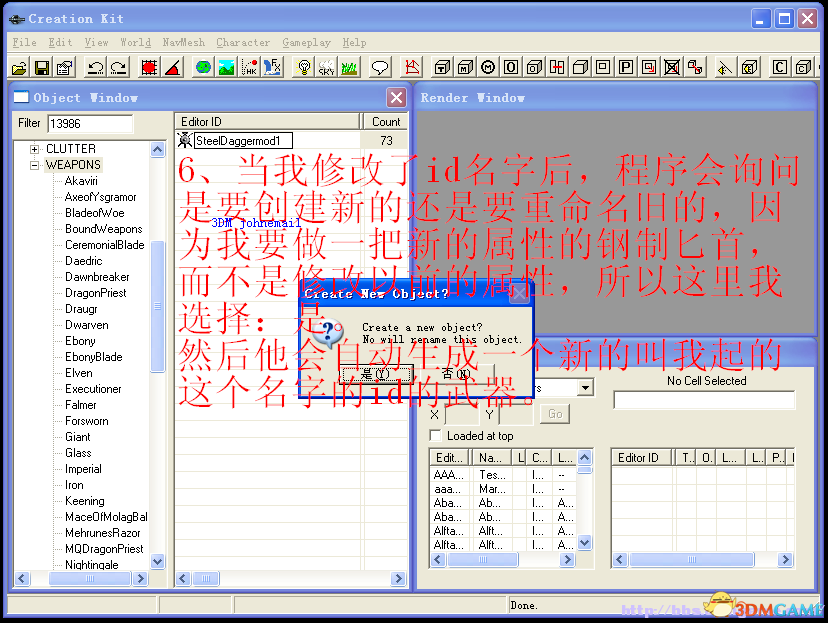Click the cell list horizontal scroll thumb
This screenshot has width=828, height=623.
click(x=483, y=560)
